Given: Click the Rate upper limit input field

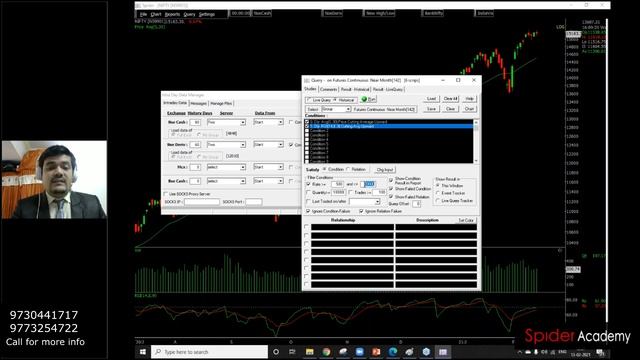Looking at the screenshot, I should pos(369,184).
